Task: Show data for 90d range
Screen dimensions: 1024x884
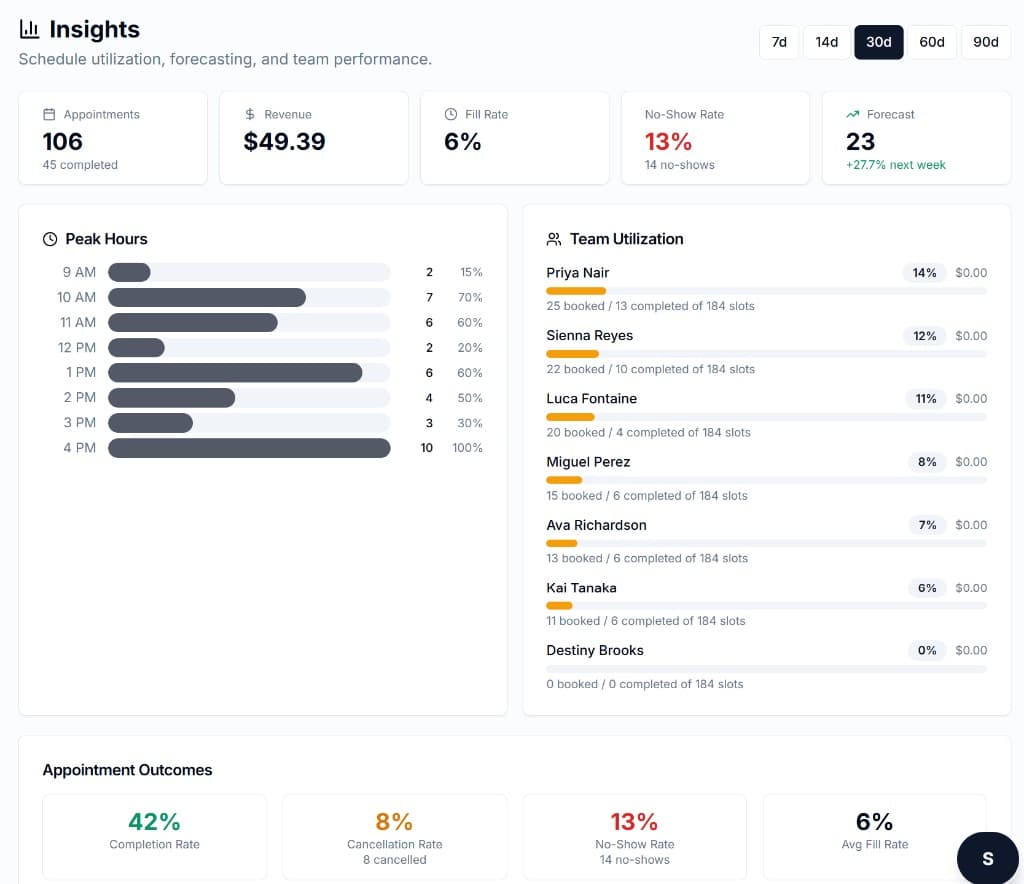Action: point(985,42)
